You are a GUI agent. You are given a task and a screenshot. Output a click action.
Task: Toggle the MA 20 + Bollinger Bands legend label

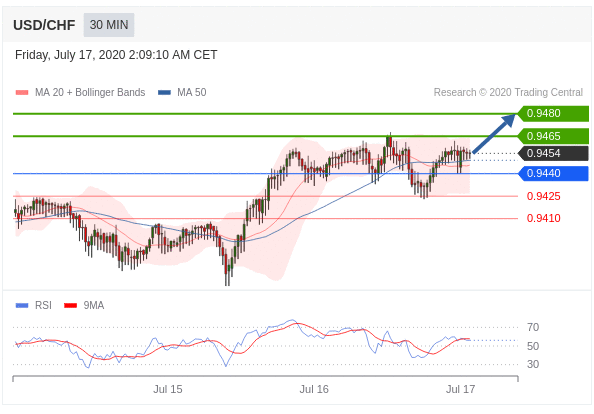90,92
